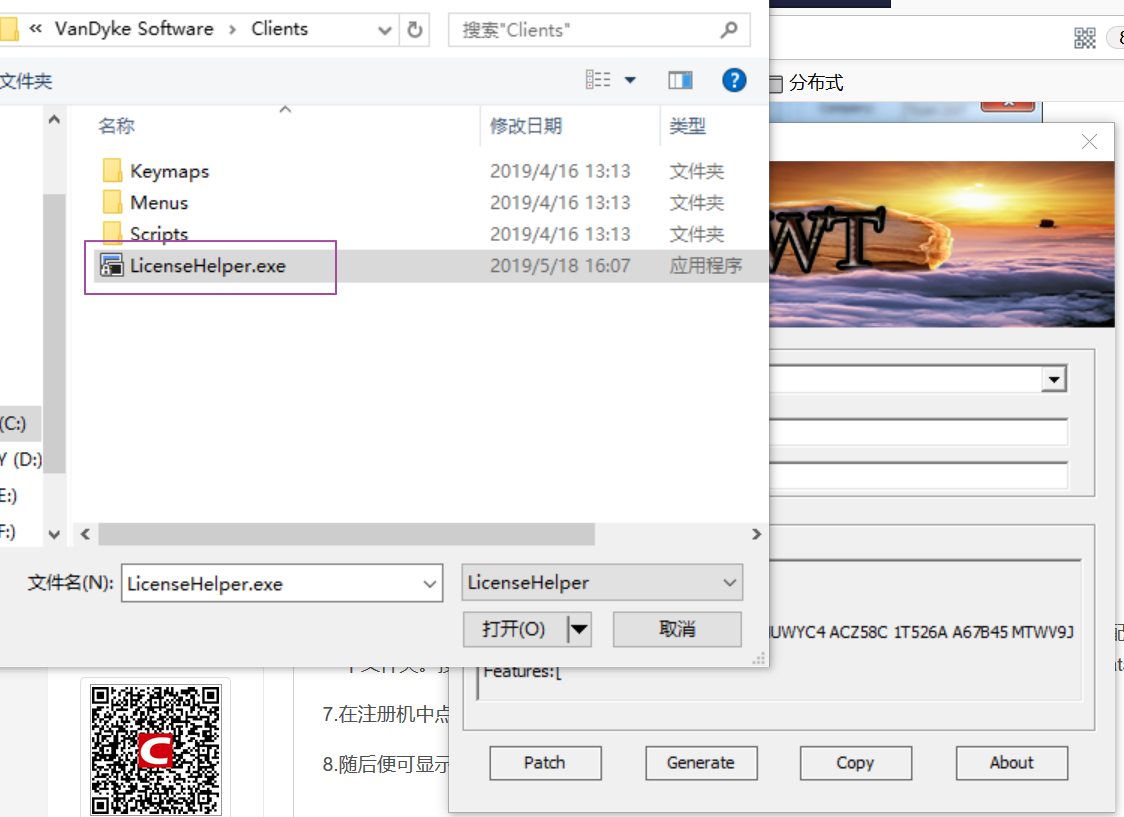Toggle the preview pane
Image resolution: width=1124 pixels, height=817 pixels.
pos(680,80)
